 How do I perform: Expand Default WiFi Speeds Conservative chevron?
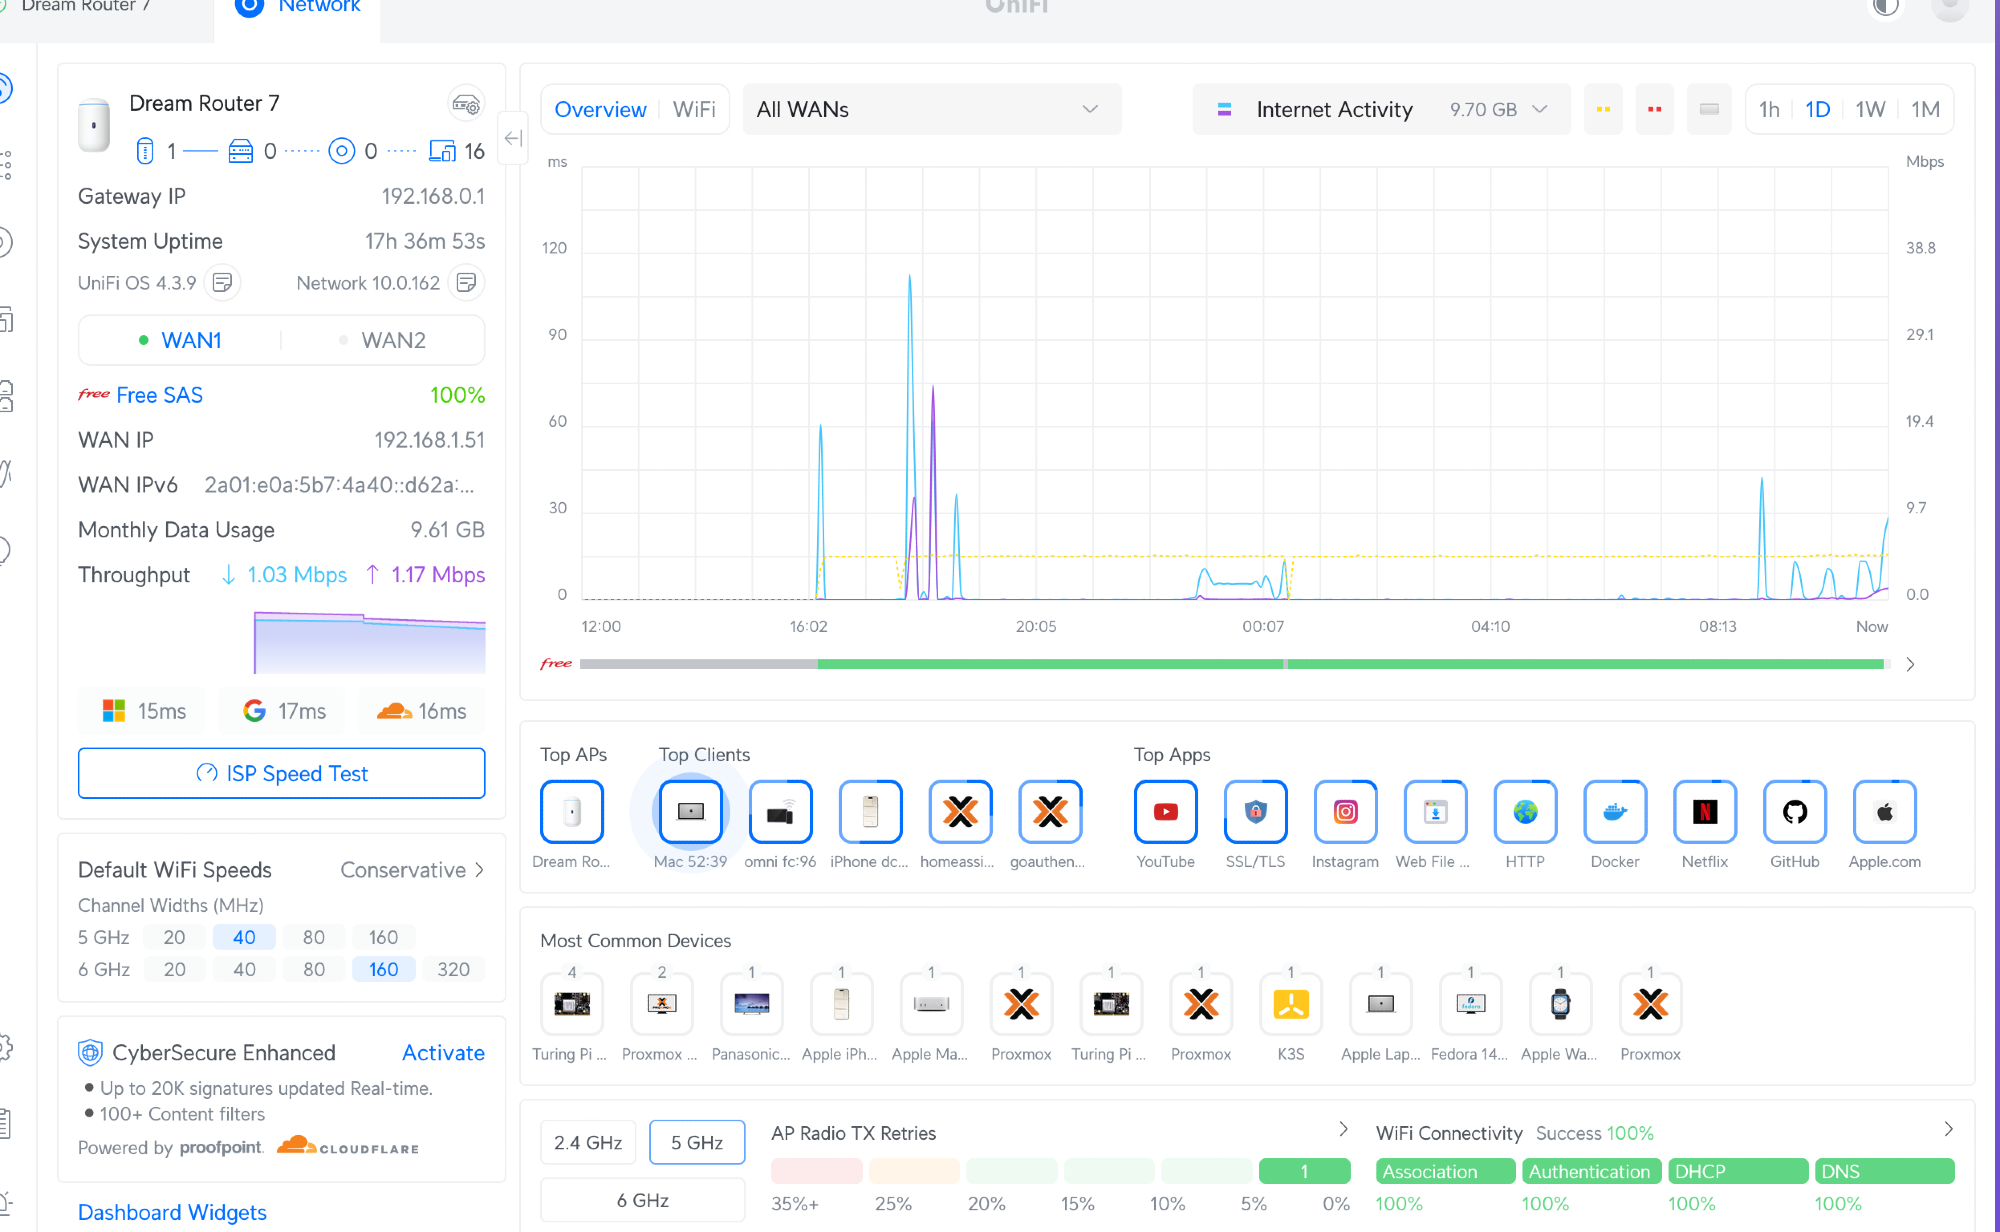click(x=480, y=870)
